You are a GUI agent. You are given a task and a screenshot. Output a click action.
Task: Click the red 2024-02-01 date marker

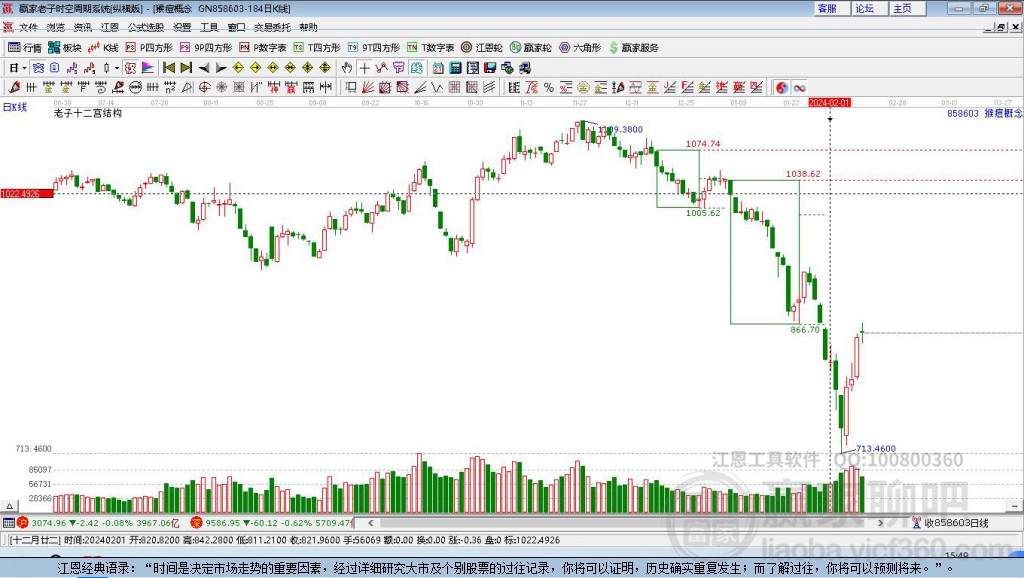[x=829, y=103]
